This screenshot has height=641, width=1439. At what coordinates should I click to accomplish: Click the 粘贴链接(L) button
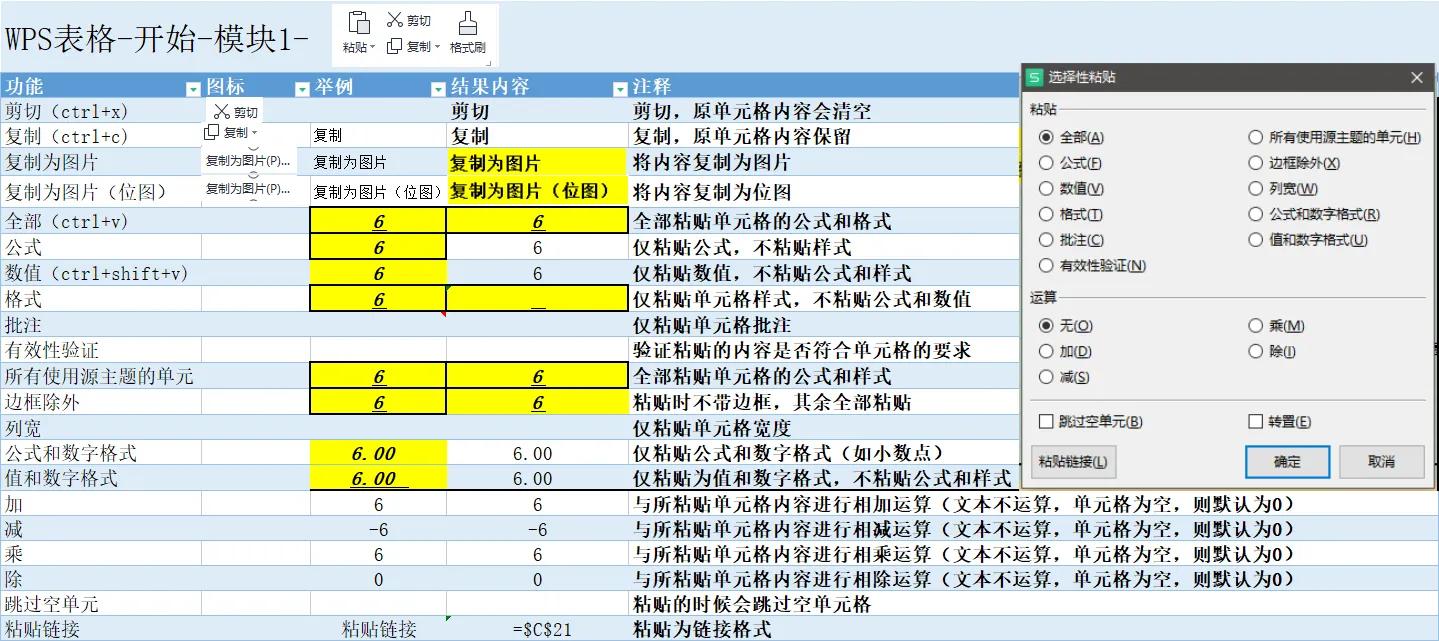tap(1073, 462)
